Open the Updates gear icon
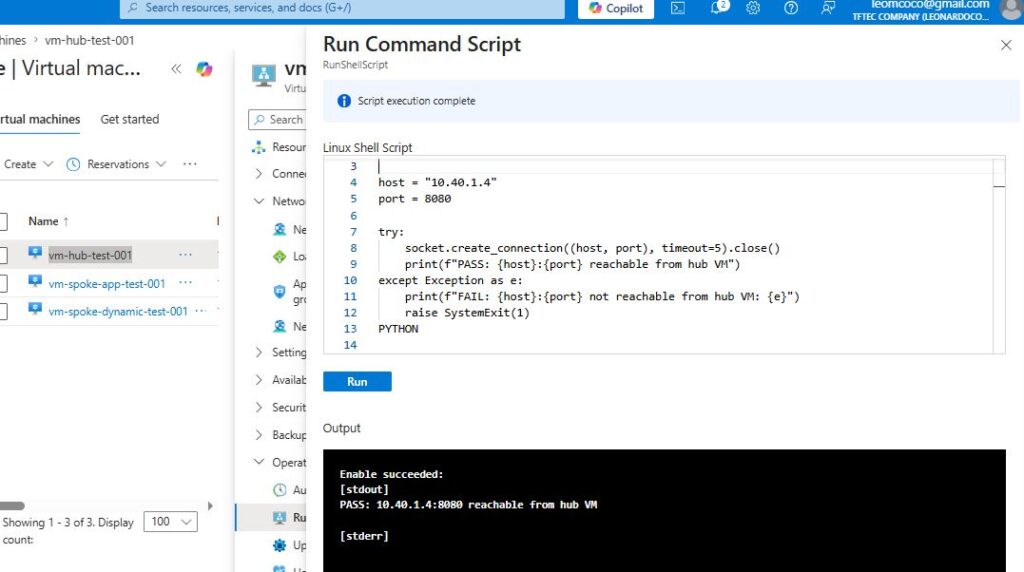 click(x=280, y=545)
